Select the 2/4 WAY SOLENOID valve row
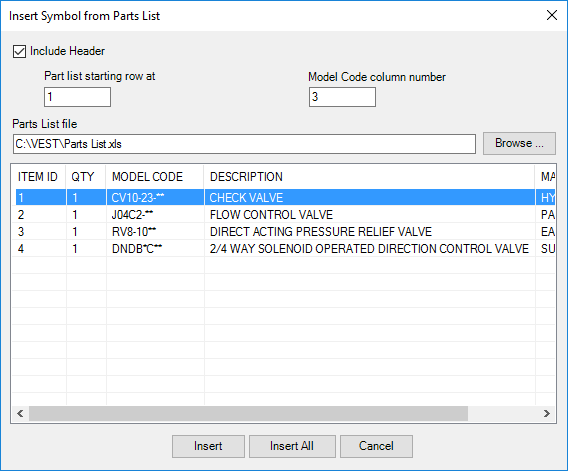 tap(285, 249)
